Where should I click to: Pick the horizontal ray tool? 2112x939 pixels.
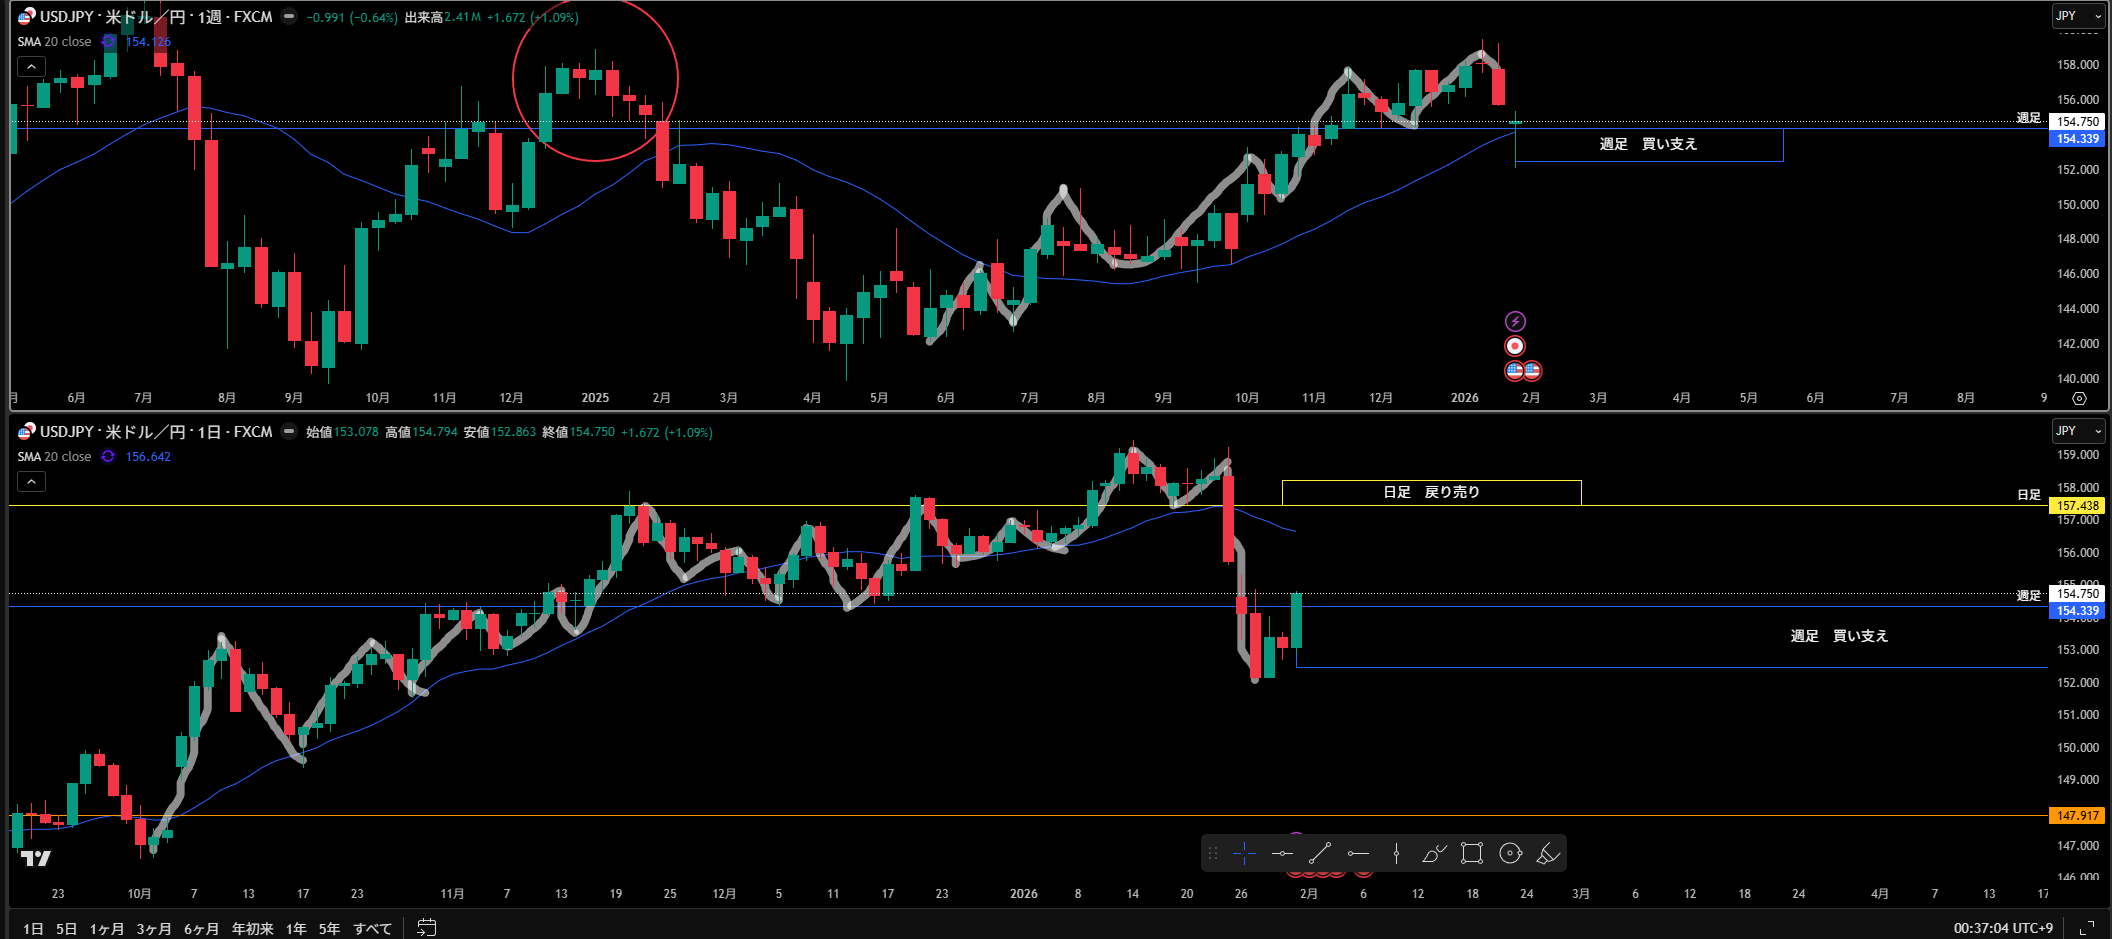tap(1358, 853)
